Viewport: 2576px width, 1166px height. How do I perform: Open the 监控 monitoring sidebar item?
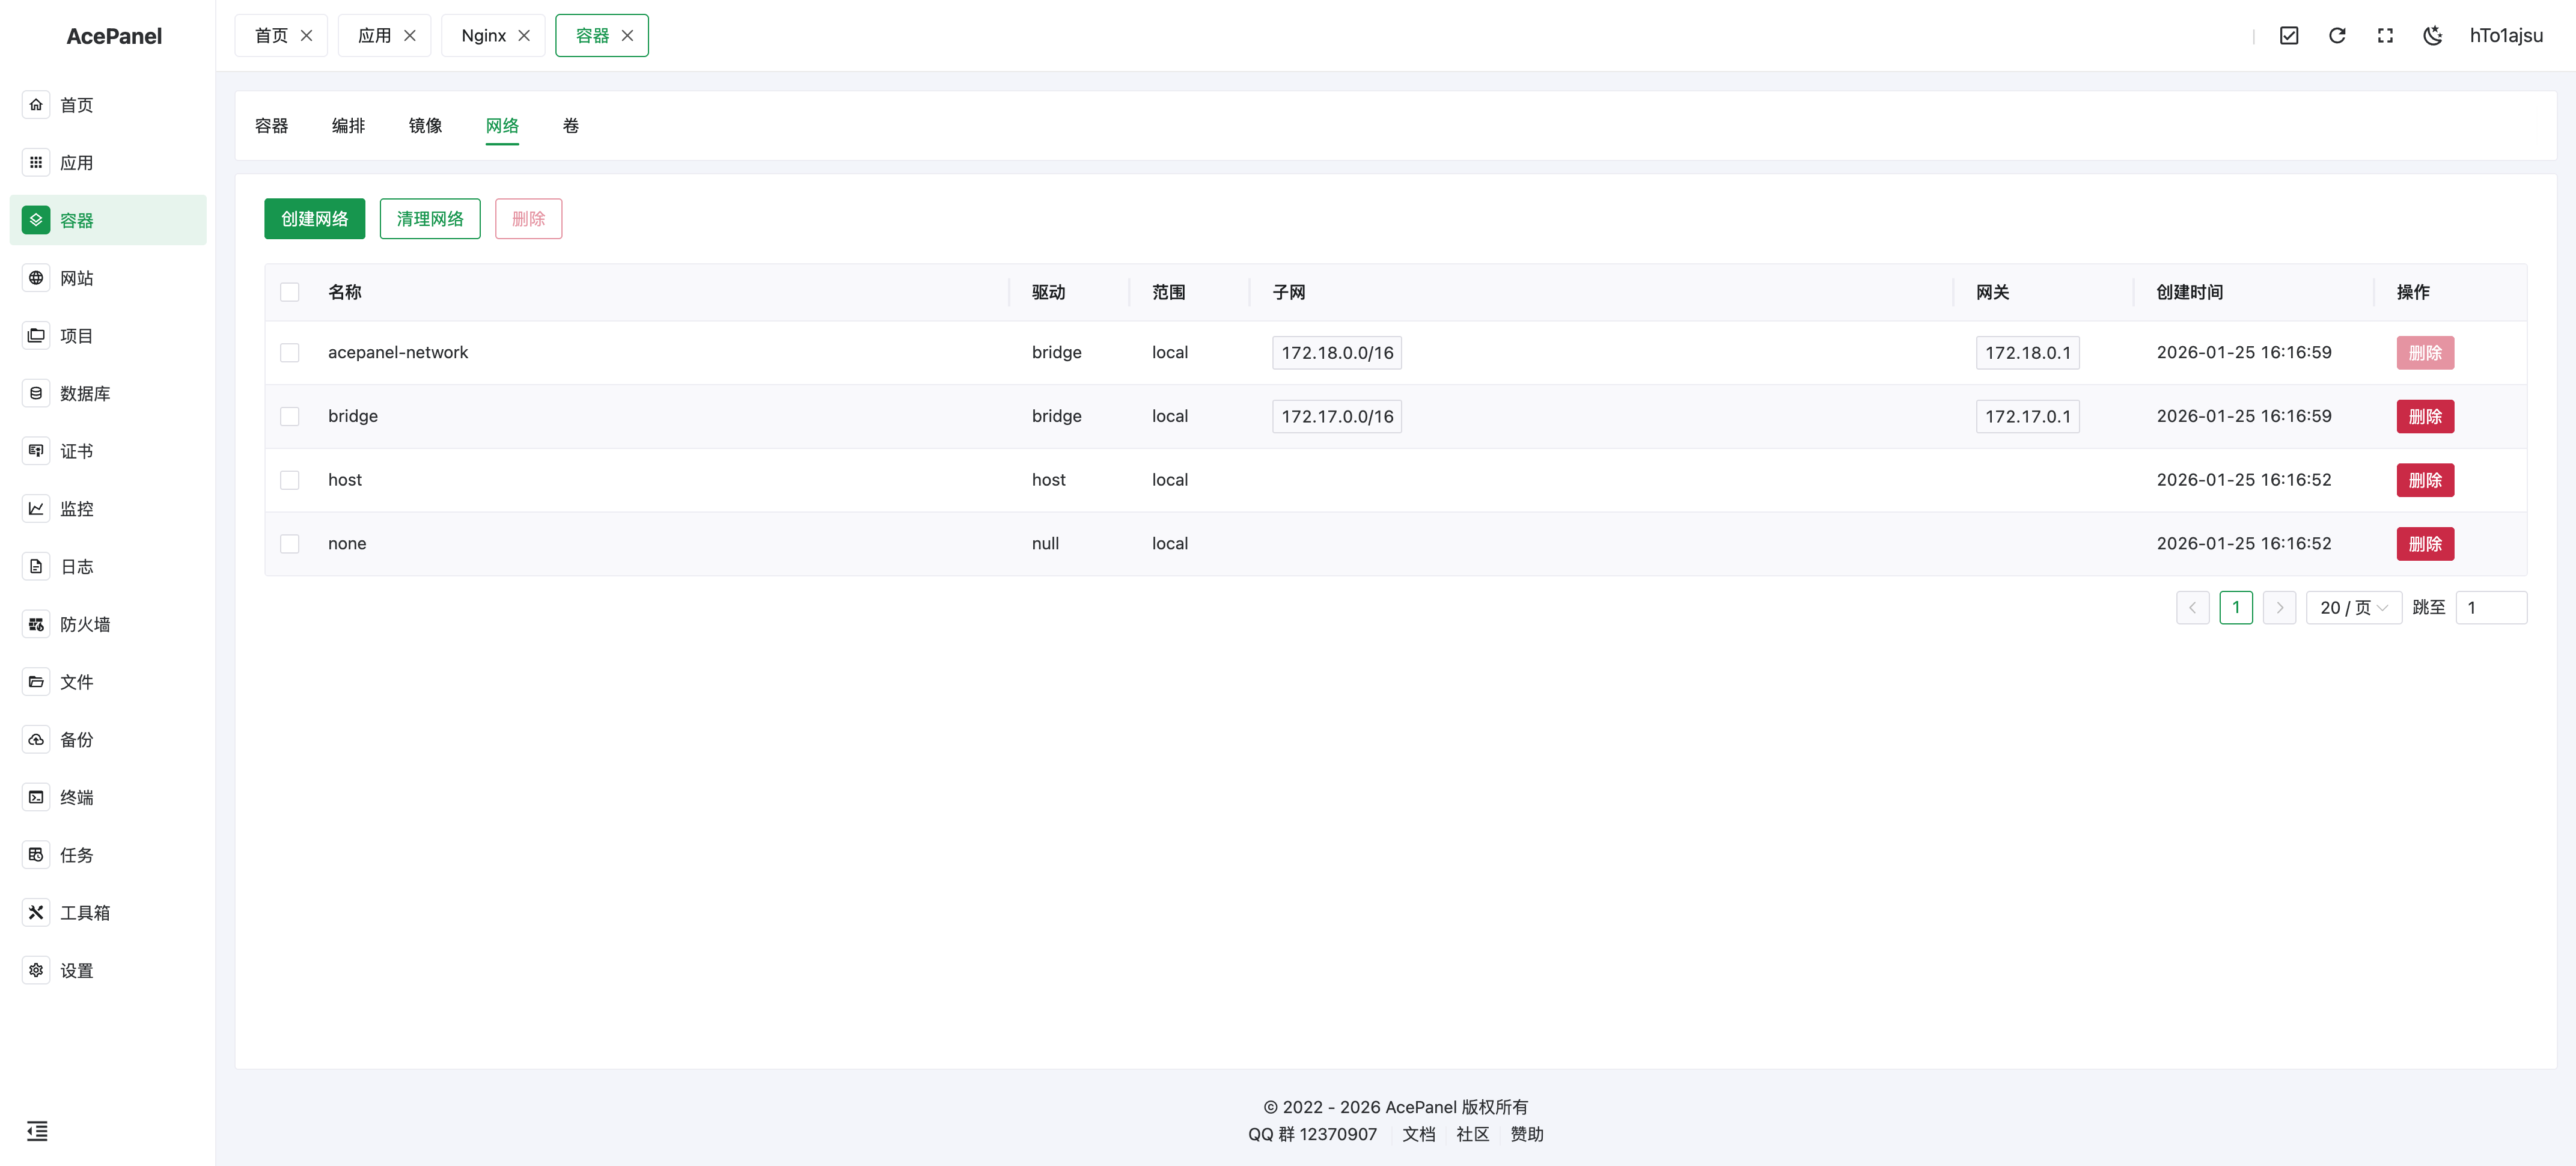pyautogui.click(x=77, y=509)
